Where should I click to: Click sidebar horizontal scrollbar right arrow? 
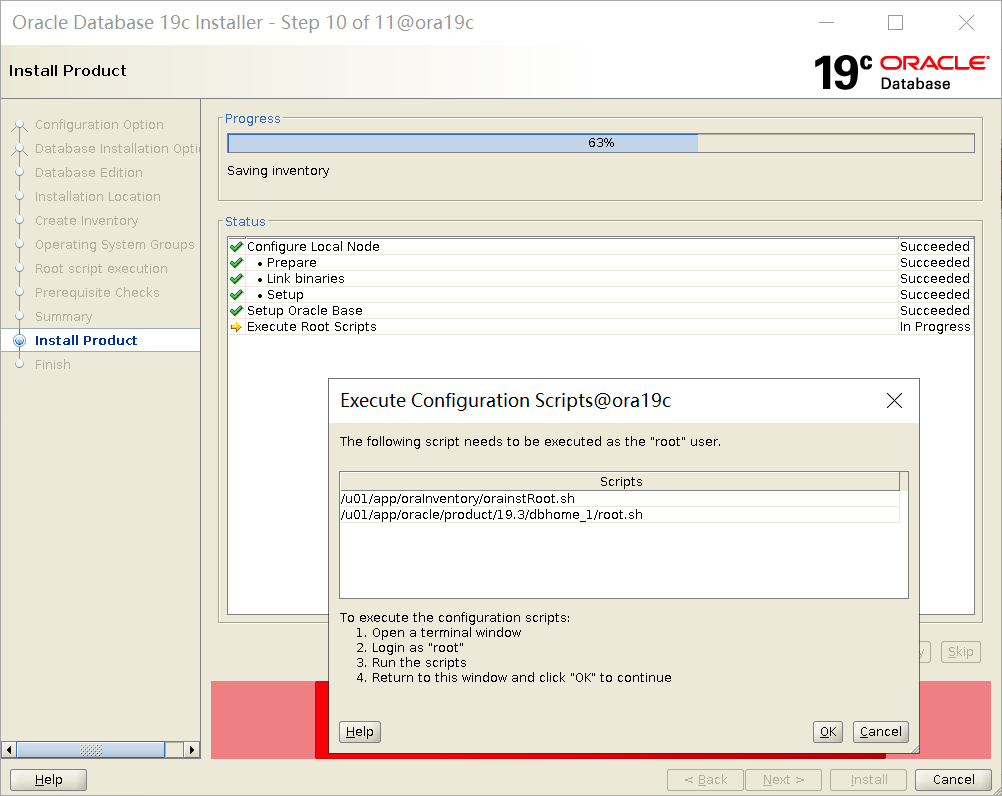pos(192,749)
